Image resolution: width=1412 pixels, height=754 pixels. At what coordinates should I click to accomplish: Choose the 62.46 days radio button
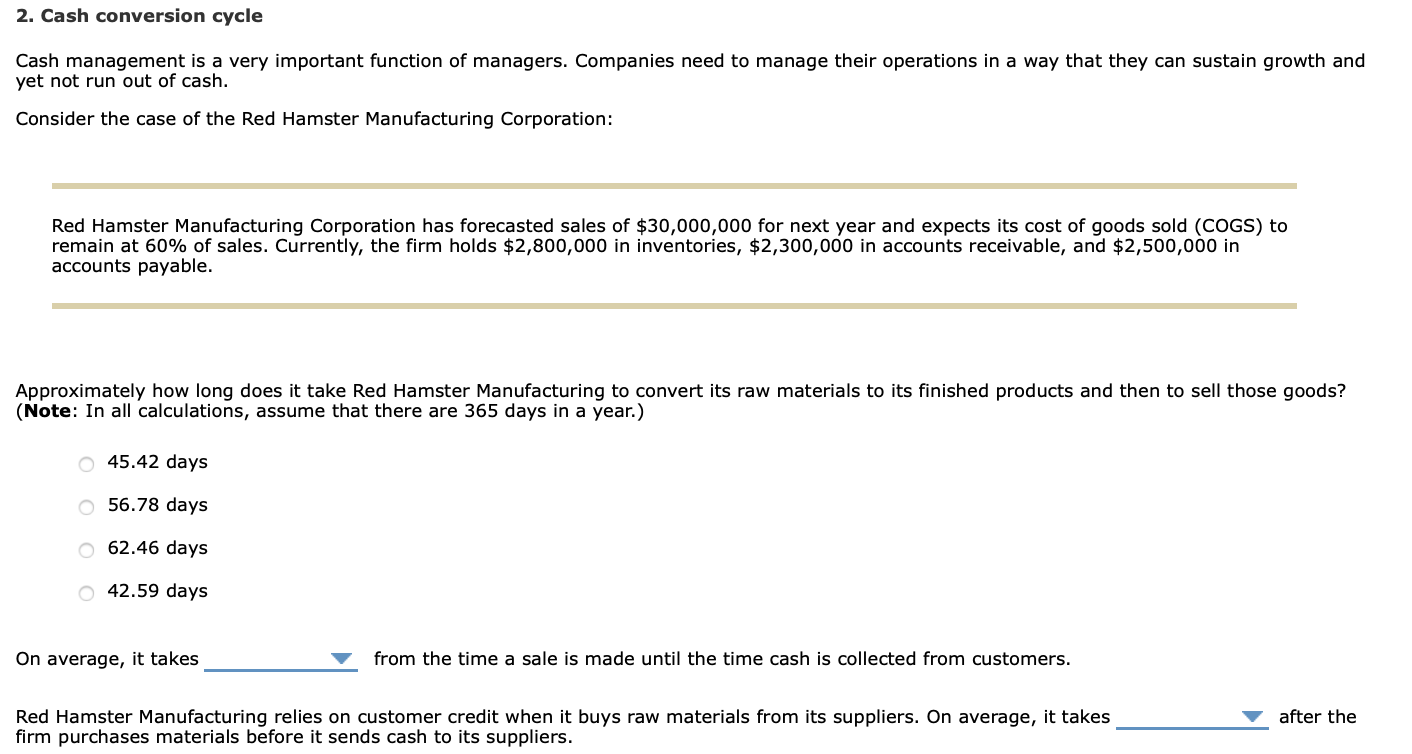(86, 549)
